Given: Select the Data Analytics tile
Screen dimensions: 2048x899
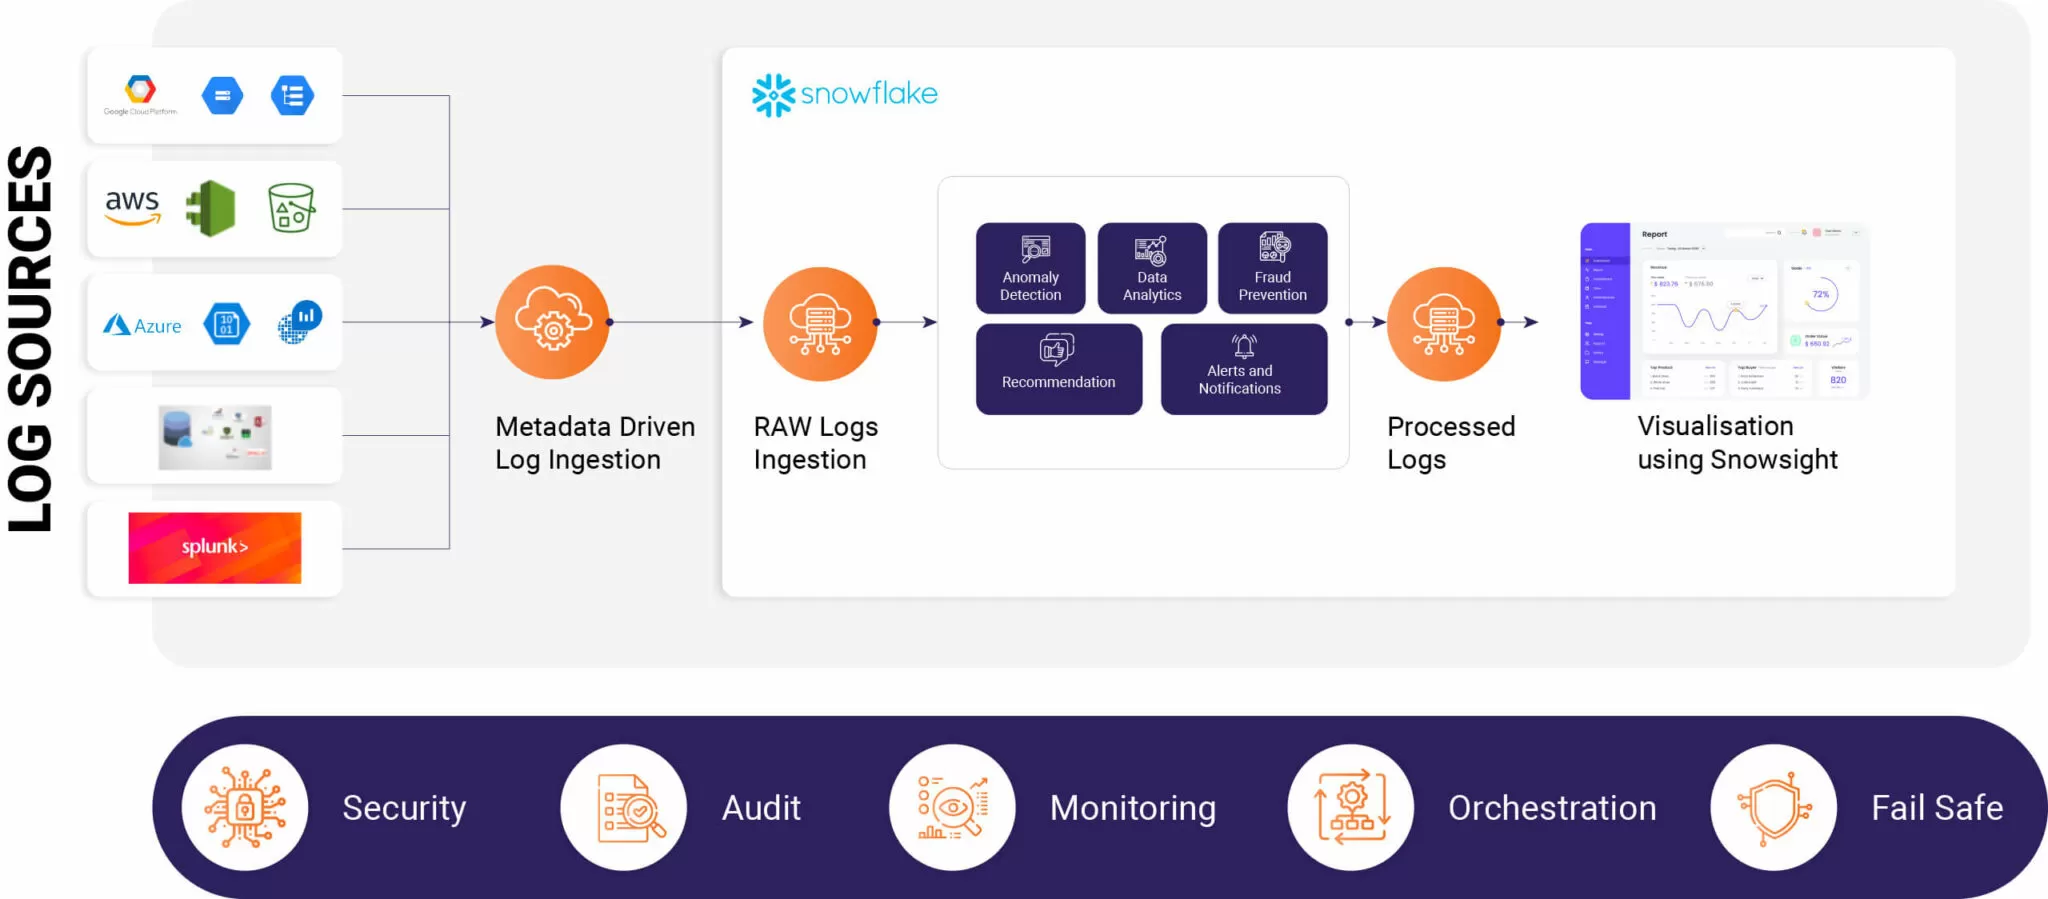Looking at the screenshot, I should (1152, 268).
